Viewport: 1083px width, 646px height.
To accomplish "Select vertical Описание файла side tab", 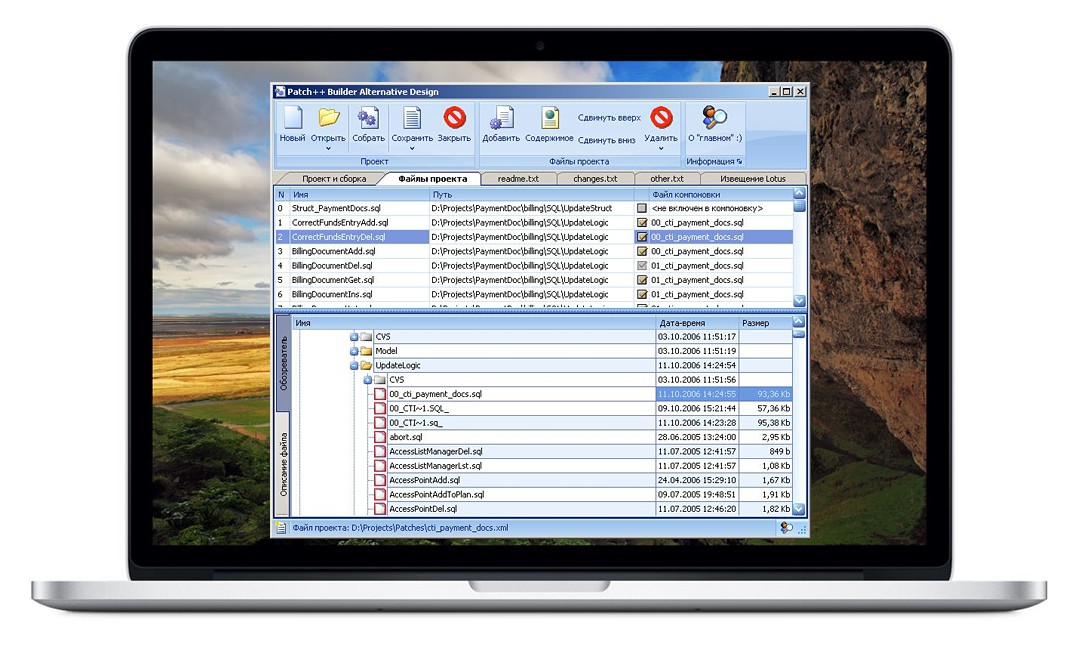I will [x=283, y=464].
